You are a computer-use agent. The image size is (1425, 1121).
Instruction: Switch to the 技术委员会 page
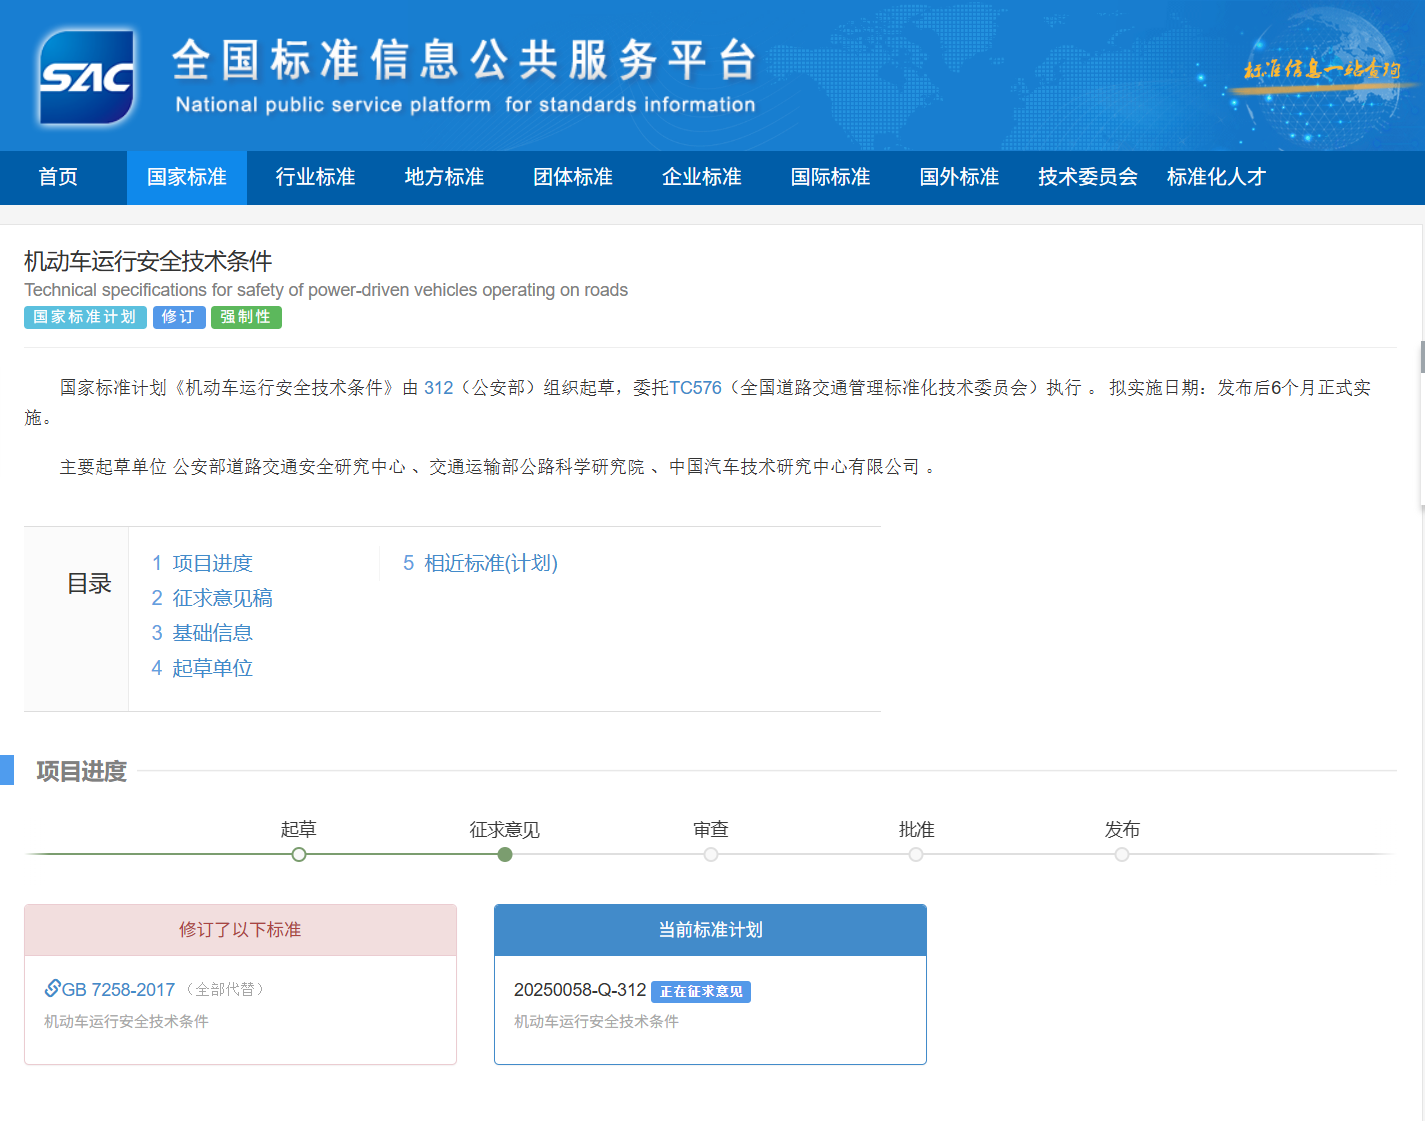click(x=1087, y=177)
